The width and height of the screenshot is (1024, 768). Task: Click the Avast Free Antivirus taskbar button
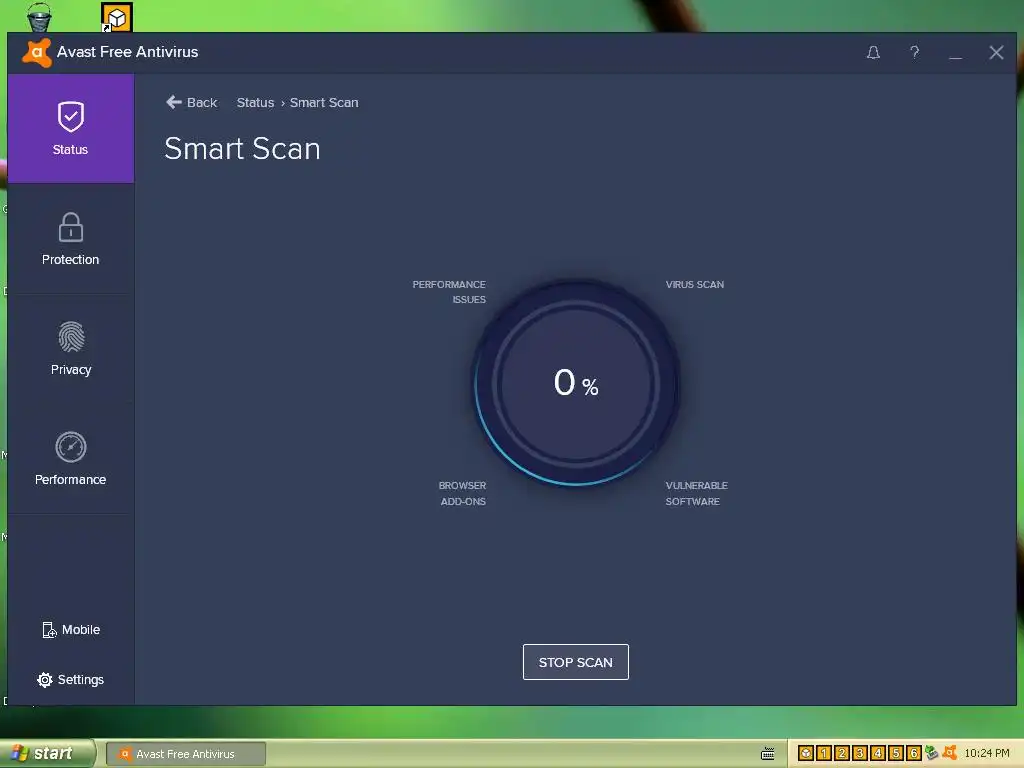point(185,754)
